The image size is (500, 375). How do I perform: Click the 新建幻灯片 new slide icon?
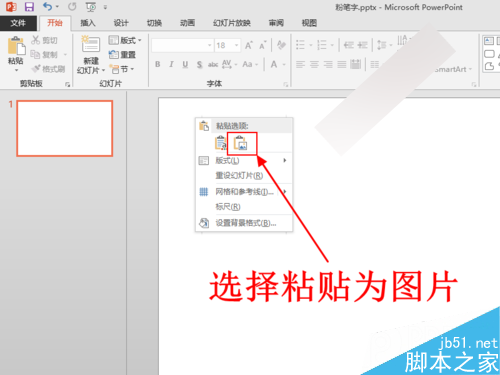pos(90,44)
